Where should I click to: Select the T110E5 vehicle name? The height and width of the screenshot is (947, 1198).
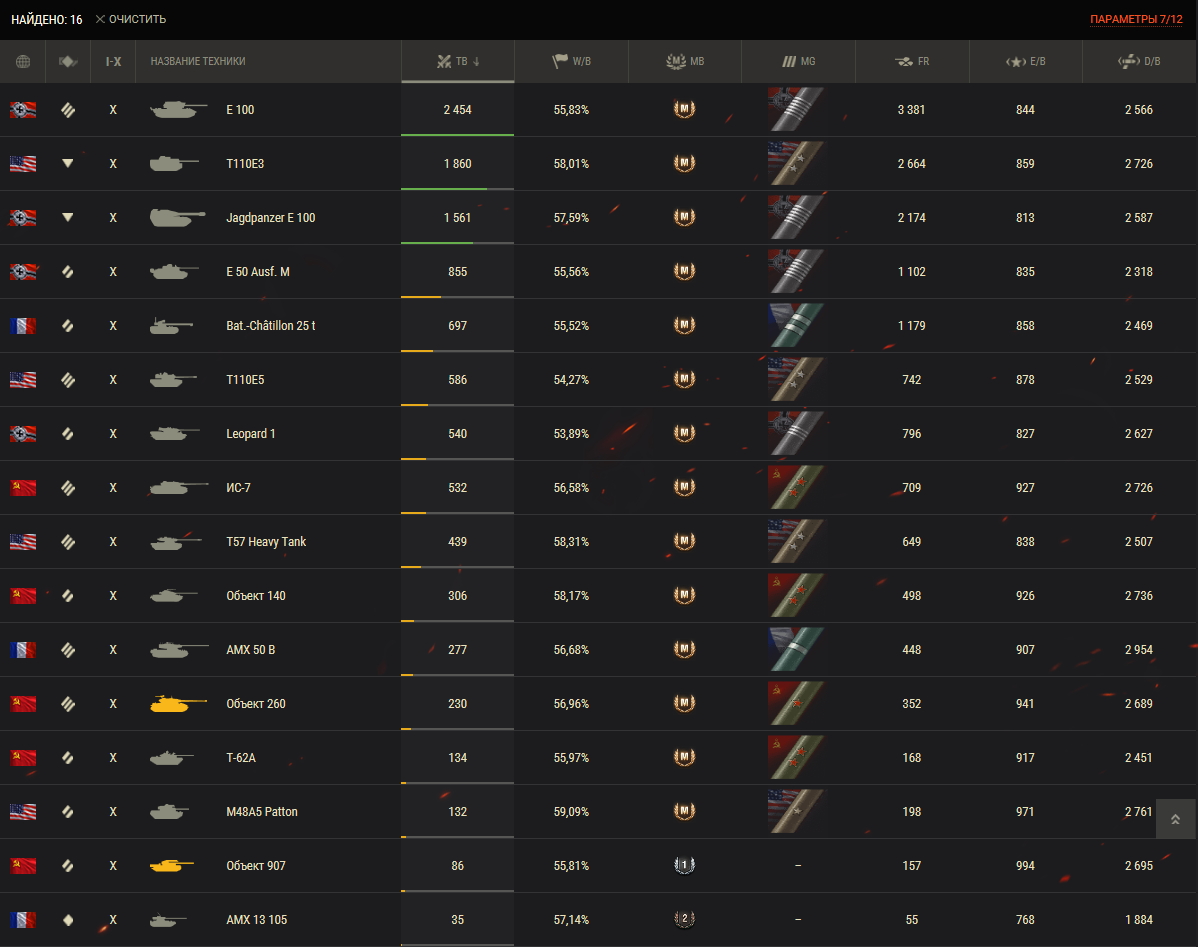click(245, 380)
